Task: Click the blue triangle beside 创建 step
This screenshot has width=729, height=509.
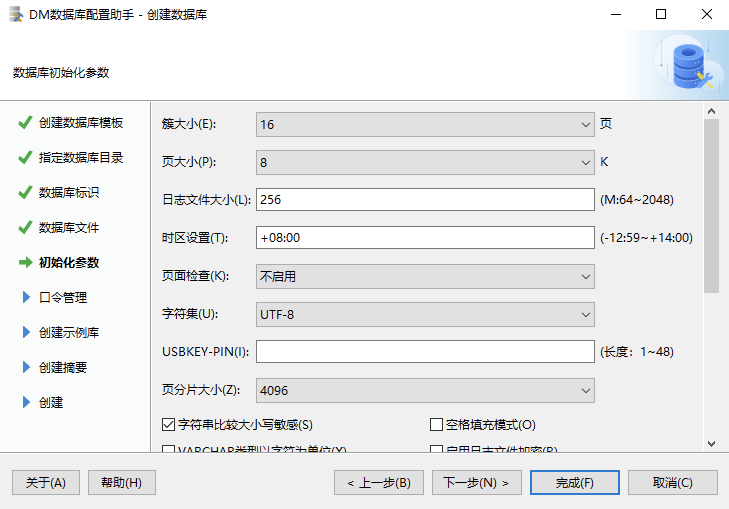Action: point(26,402)
